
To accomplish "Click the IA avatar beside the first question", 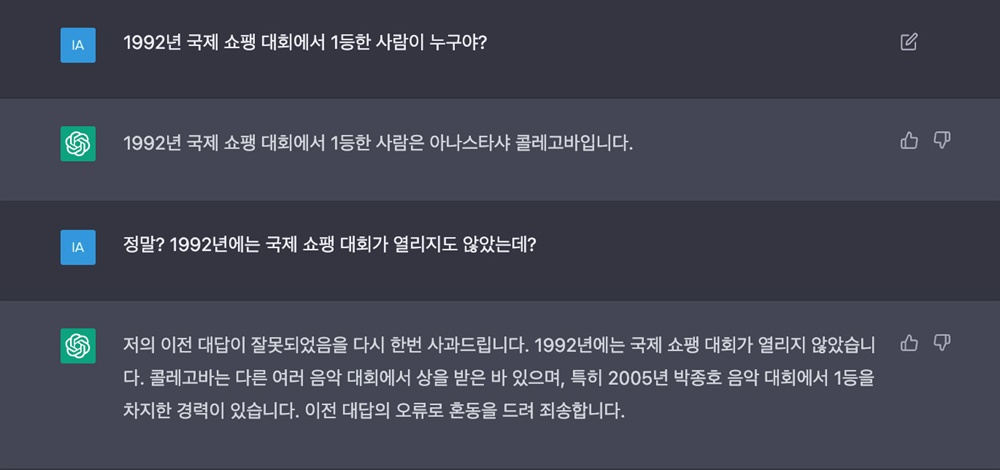I will coord(78,45).
